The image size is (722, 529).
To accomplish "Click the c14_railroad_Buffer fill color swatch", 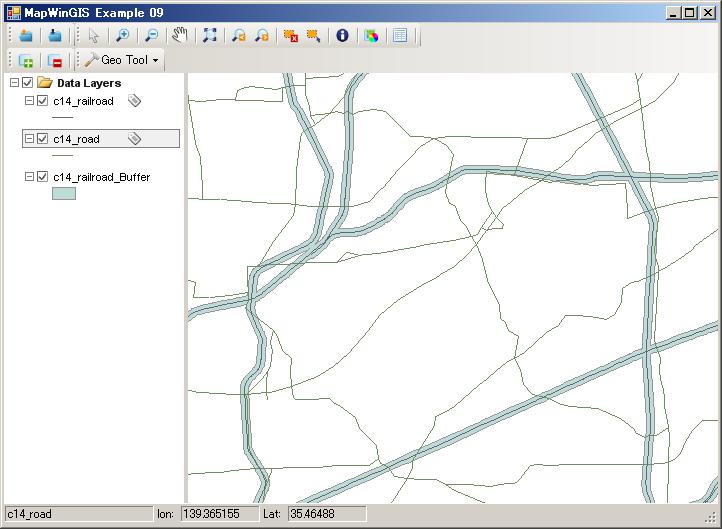I will click(63, 194).
